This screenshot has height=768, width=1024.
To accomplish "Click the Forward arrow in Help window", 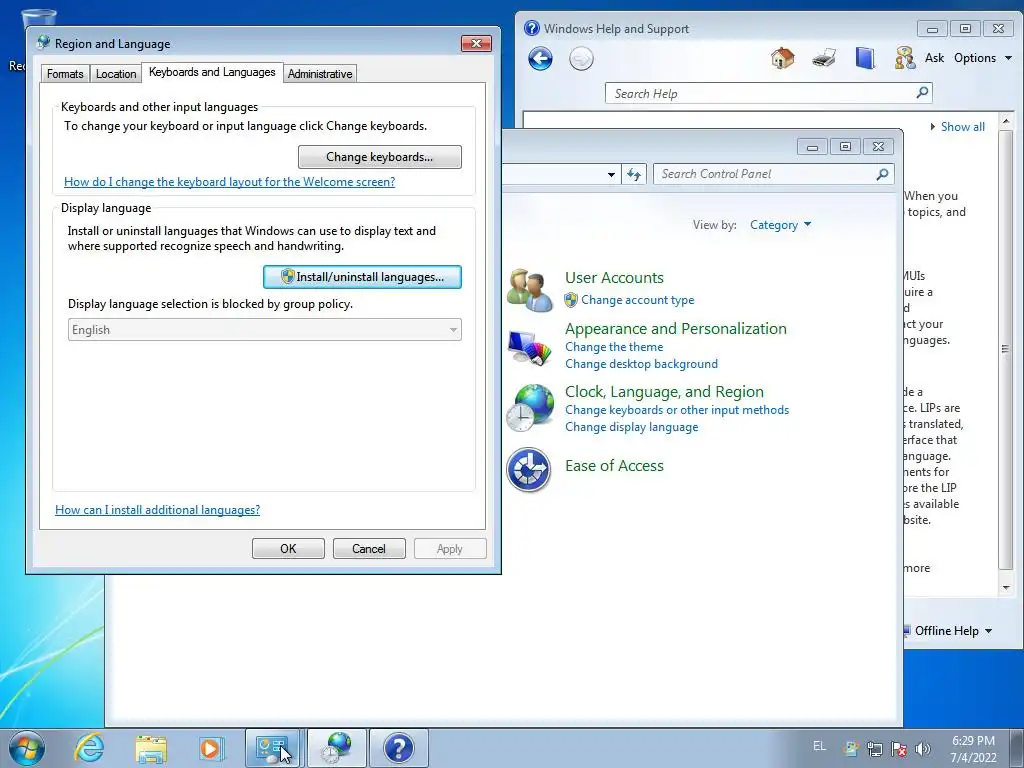I will pos(581,59).
